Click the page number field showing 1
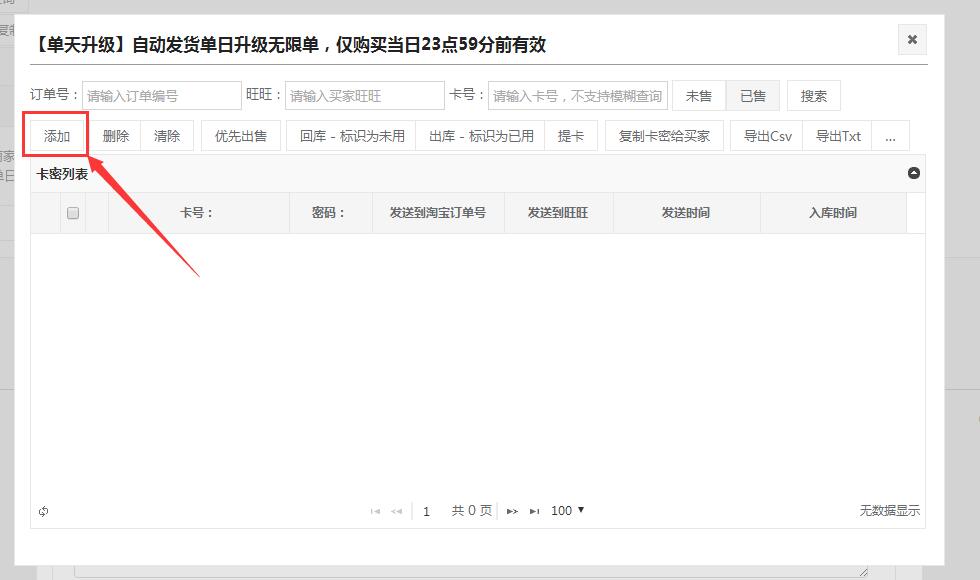Viewport: 980px width, 580px height. (x=427, y=511)
